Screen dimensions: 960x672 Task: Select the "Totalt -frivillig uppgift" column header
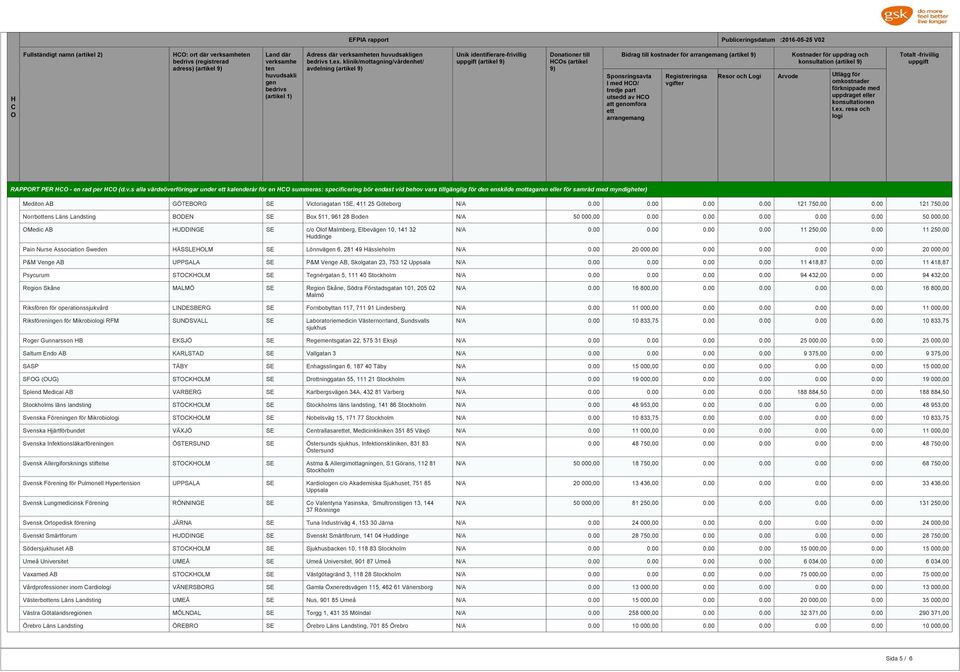(918, 114)
